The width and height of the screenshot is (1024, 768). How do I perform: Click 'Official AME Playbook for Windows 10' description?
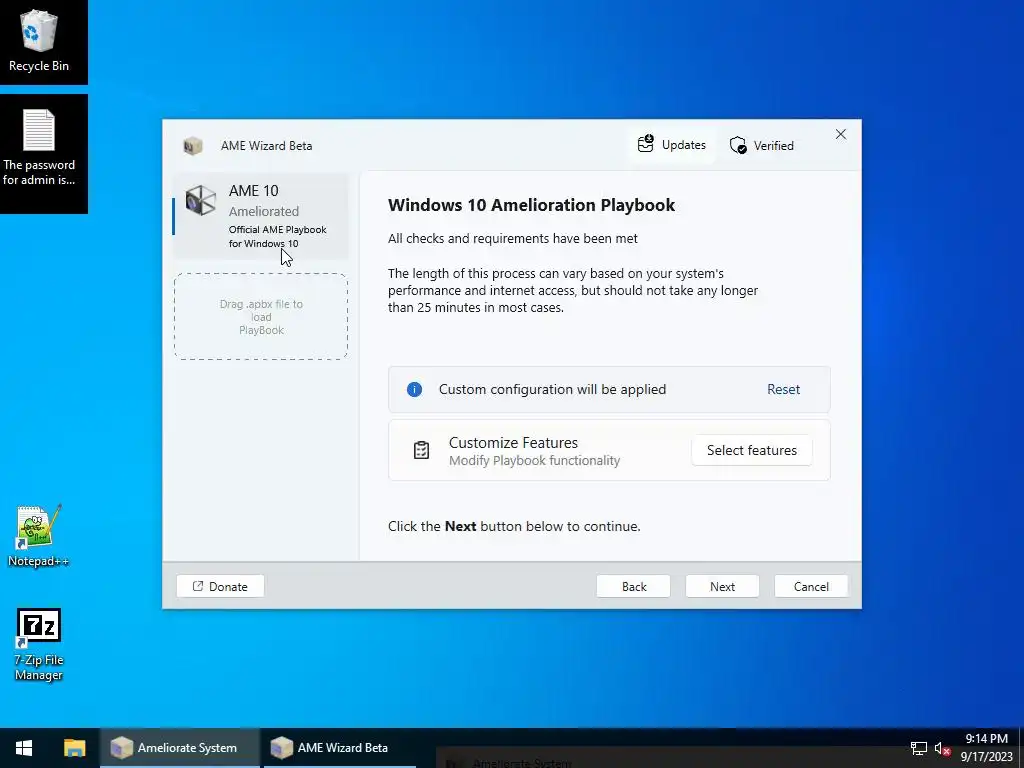pos(278,236)
